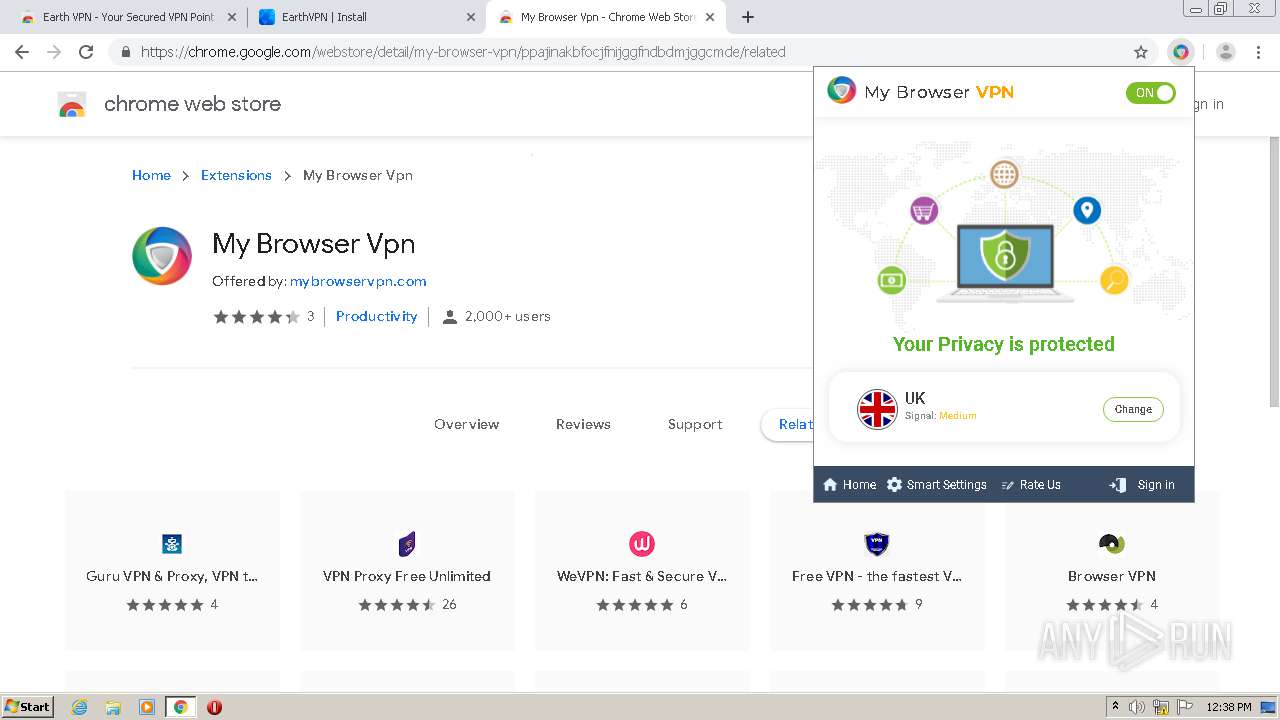Bookmark this page with the star icon

tap(1141, 52)
